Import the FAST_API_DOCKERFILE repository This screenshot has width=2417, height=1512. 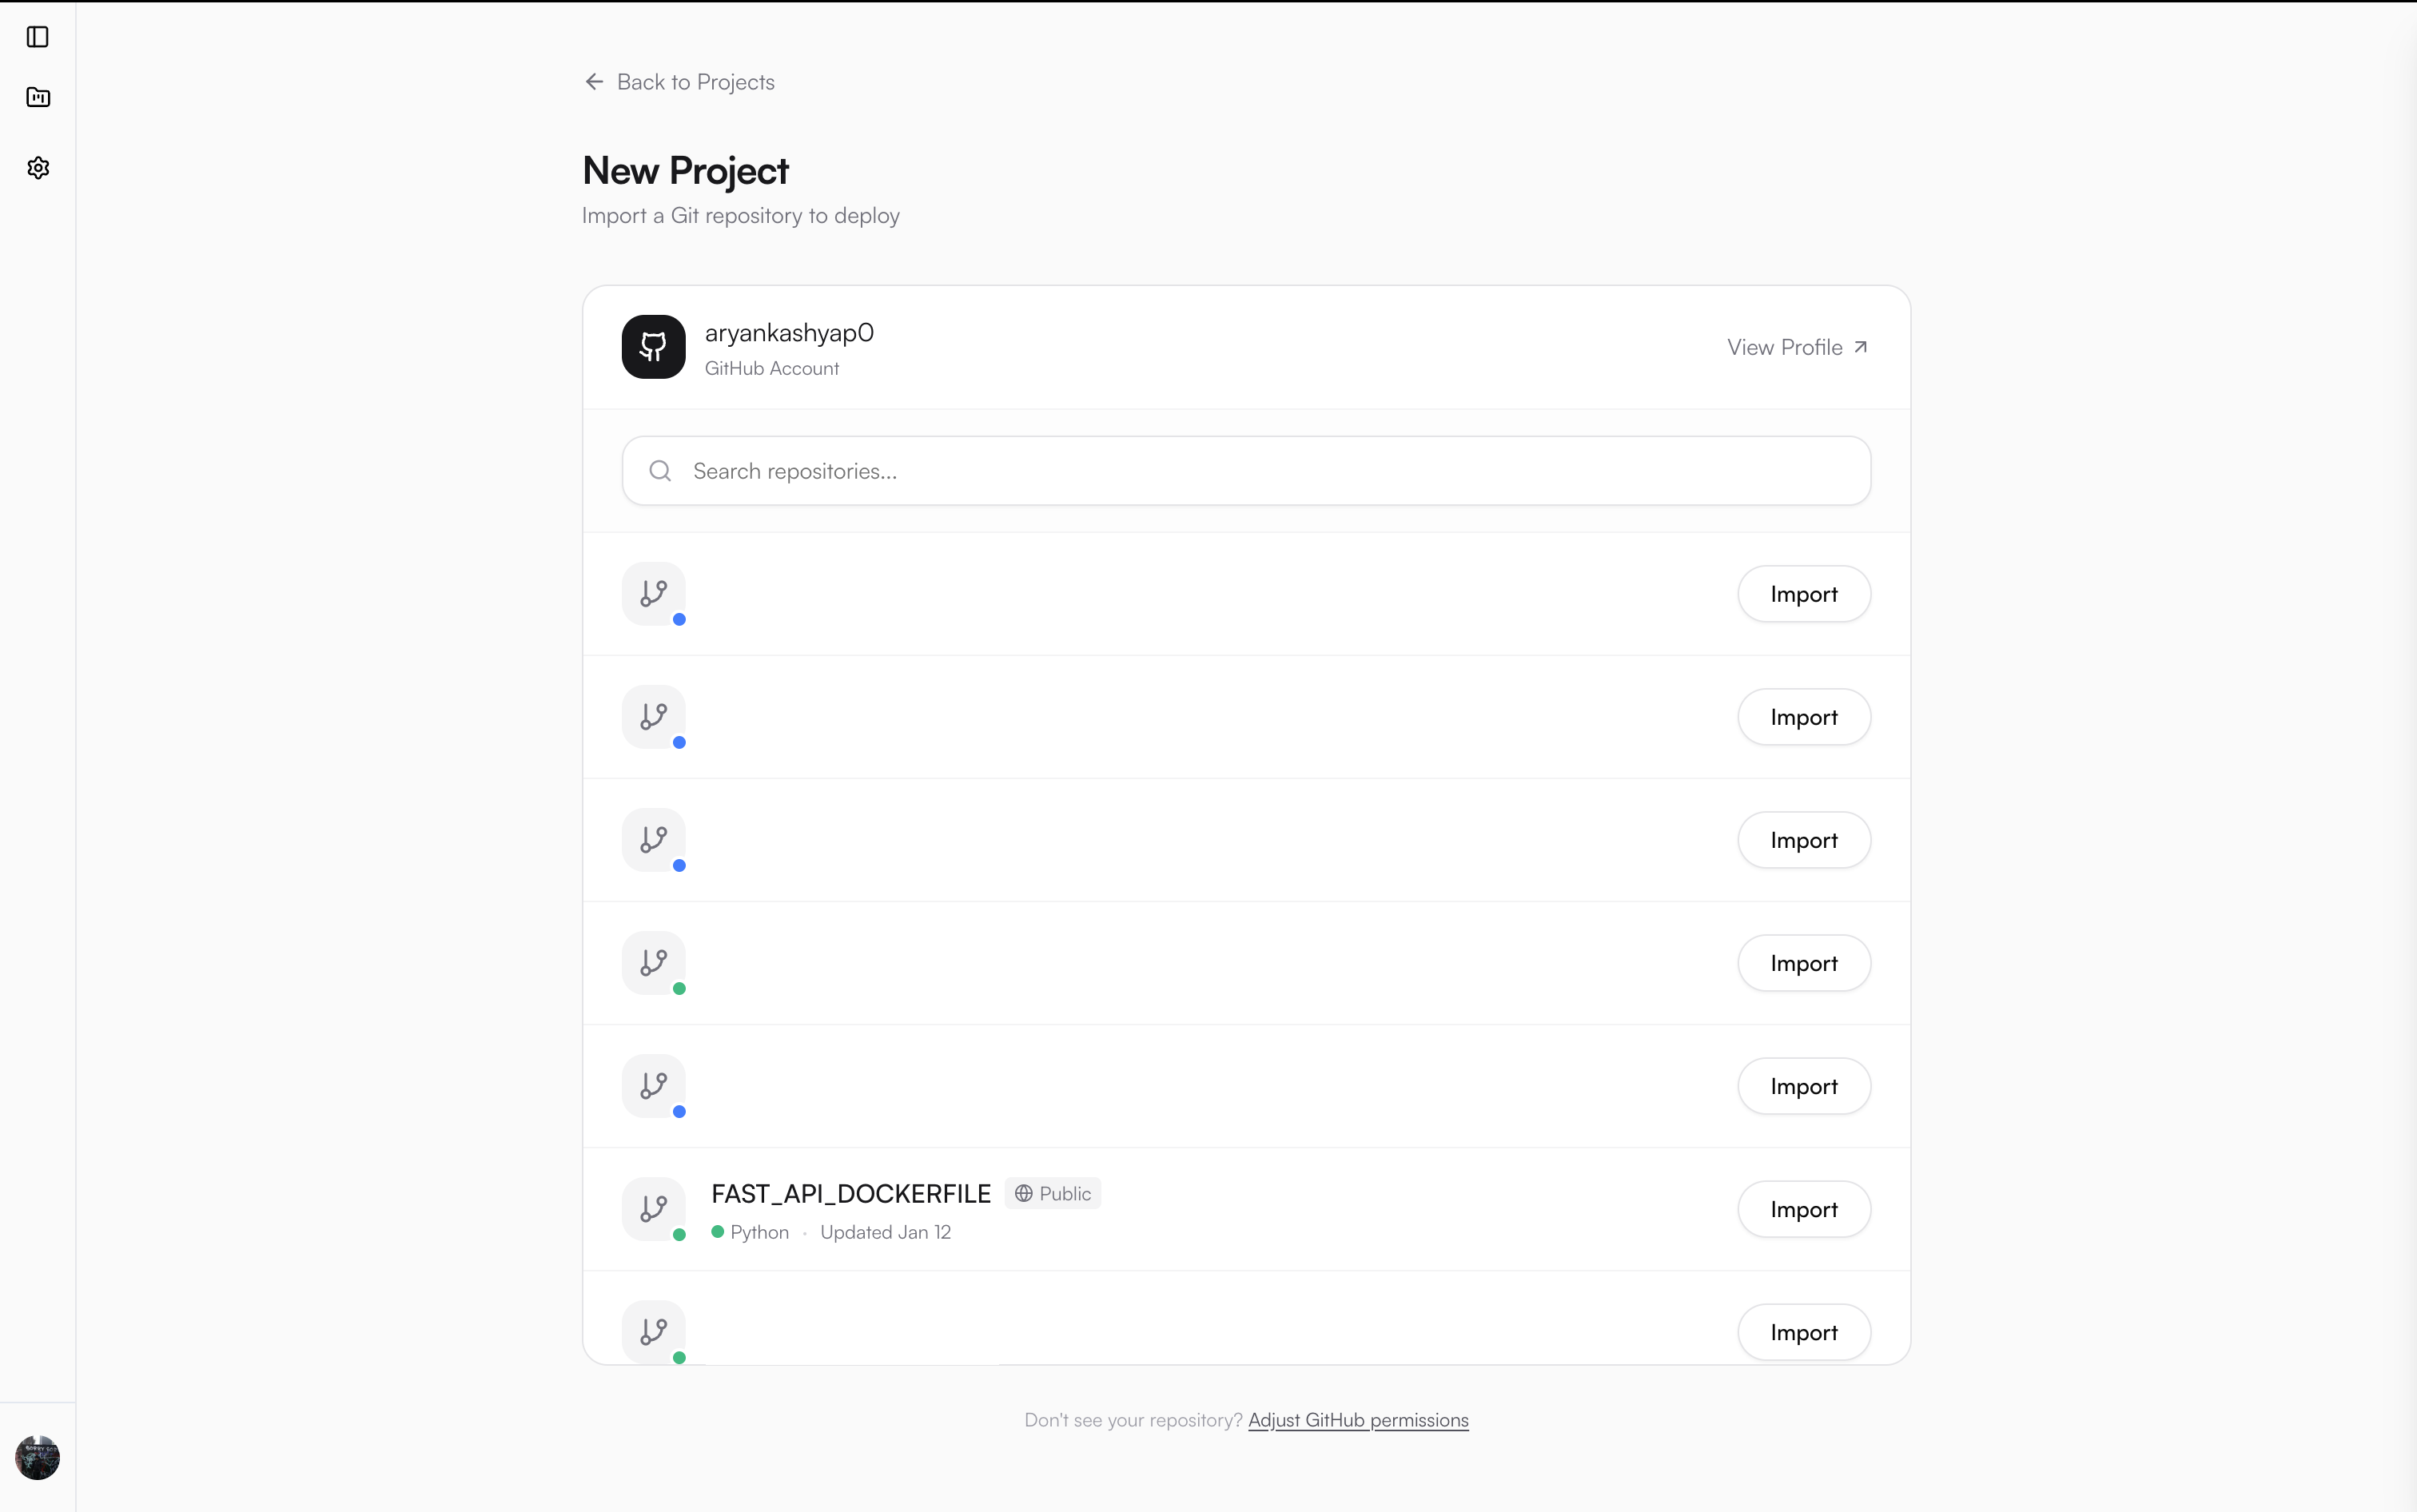coord(1803,1209)
